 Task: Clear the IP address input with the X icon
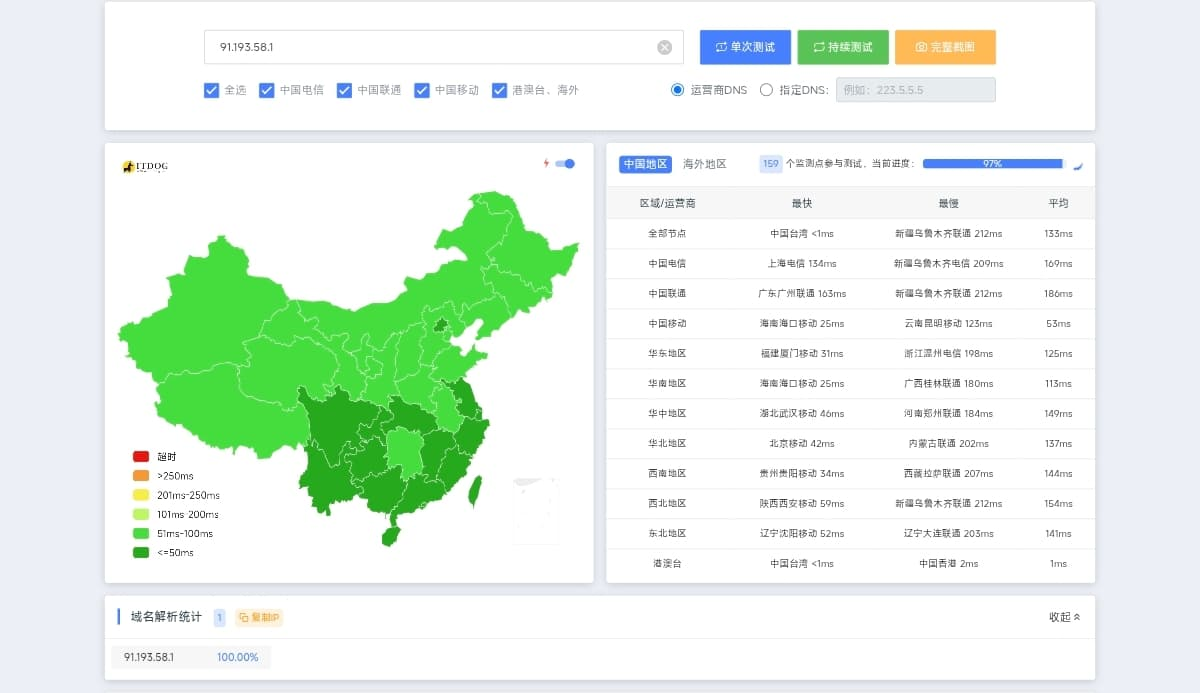pos(664,47)
